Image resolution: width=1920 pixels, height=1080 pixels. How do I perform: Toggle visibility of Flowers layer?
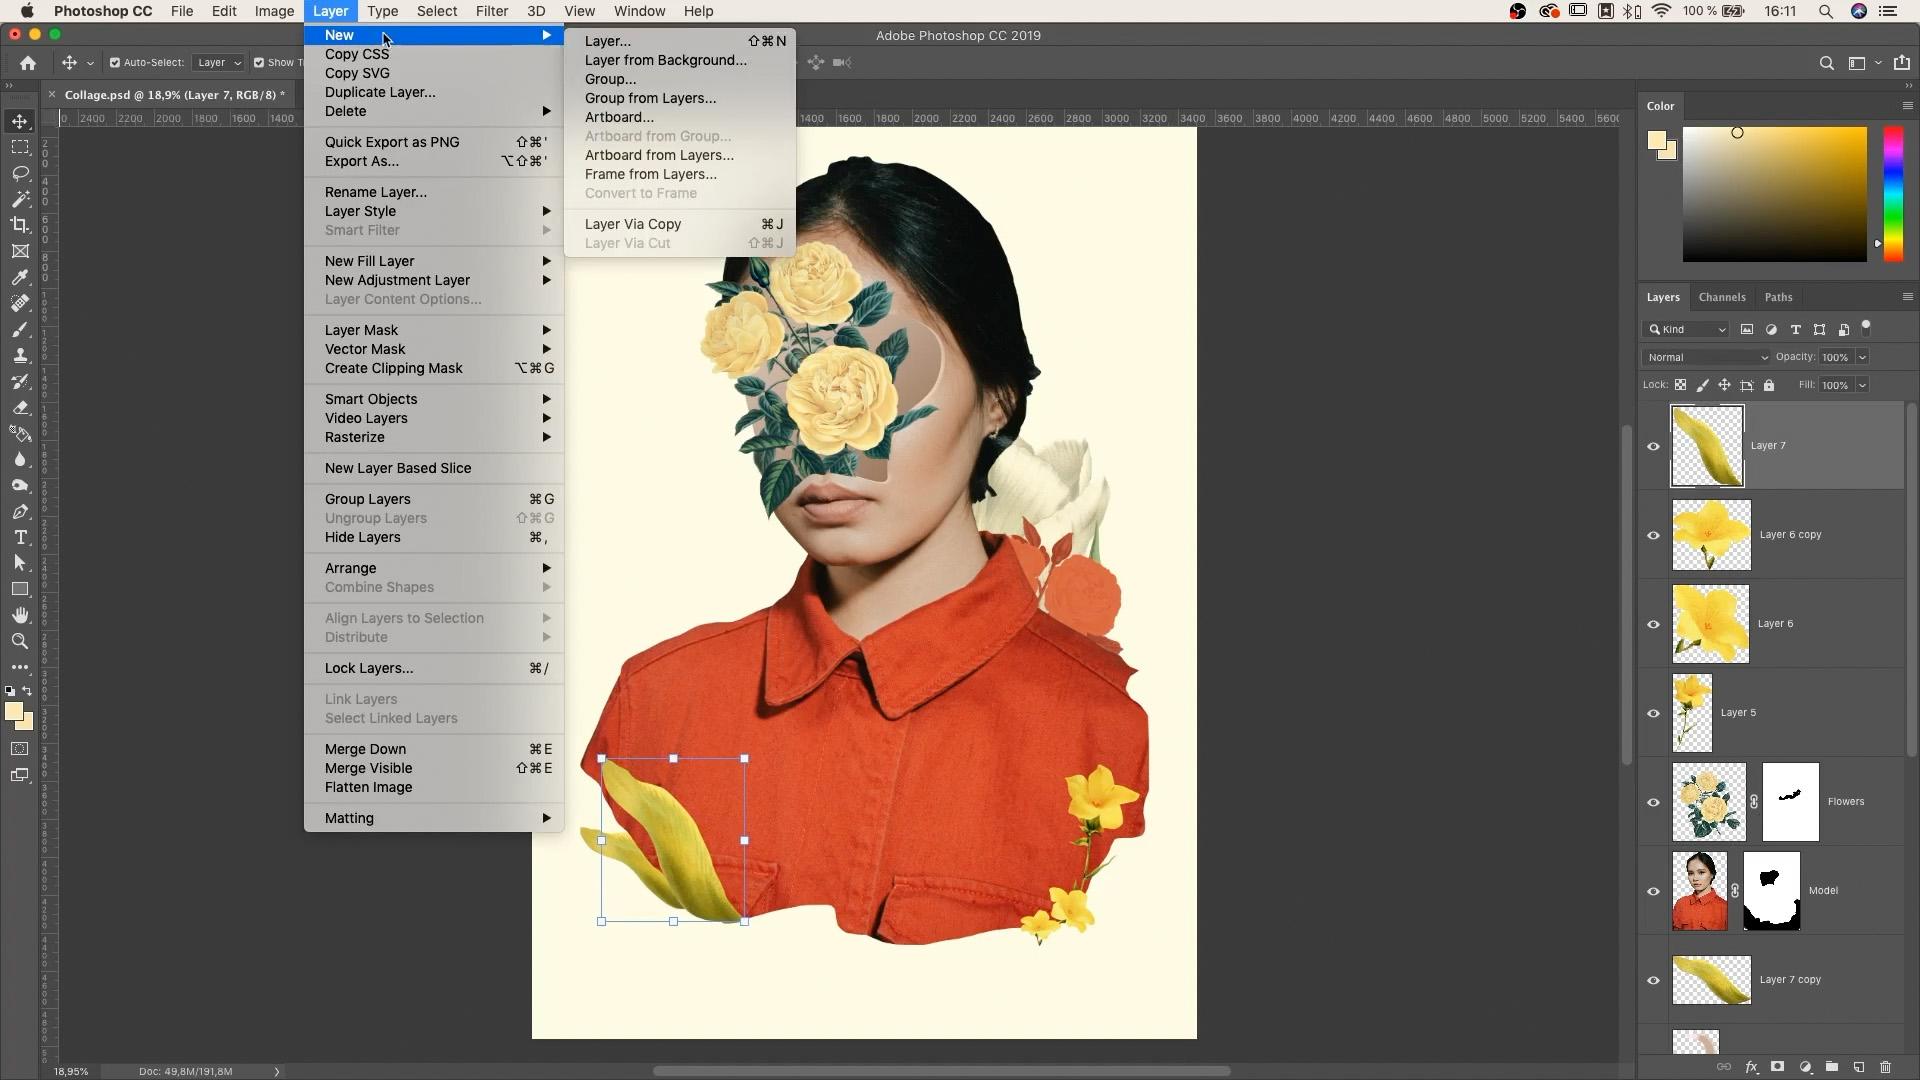tap(1652, 800)
